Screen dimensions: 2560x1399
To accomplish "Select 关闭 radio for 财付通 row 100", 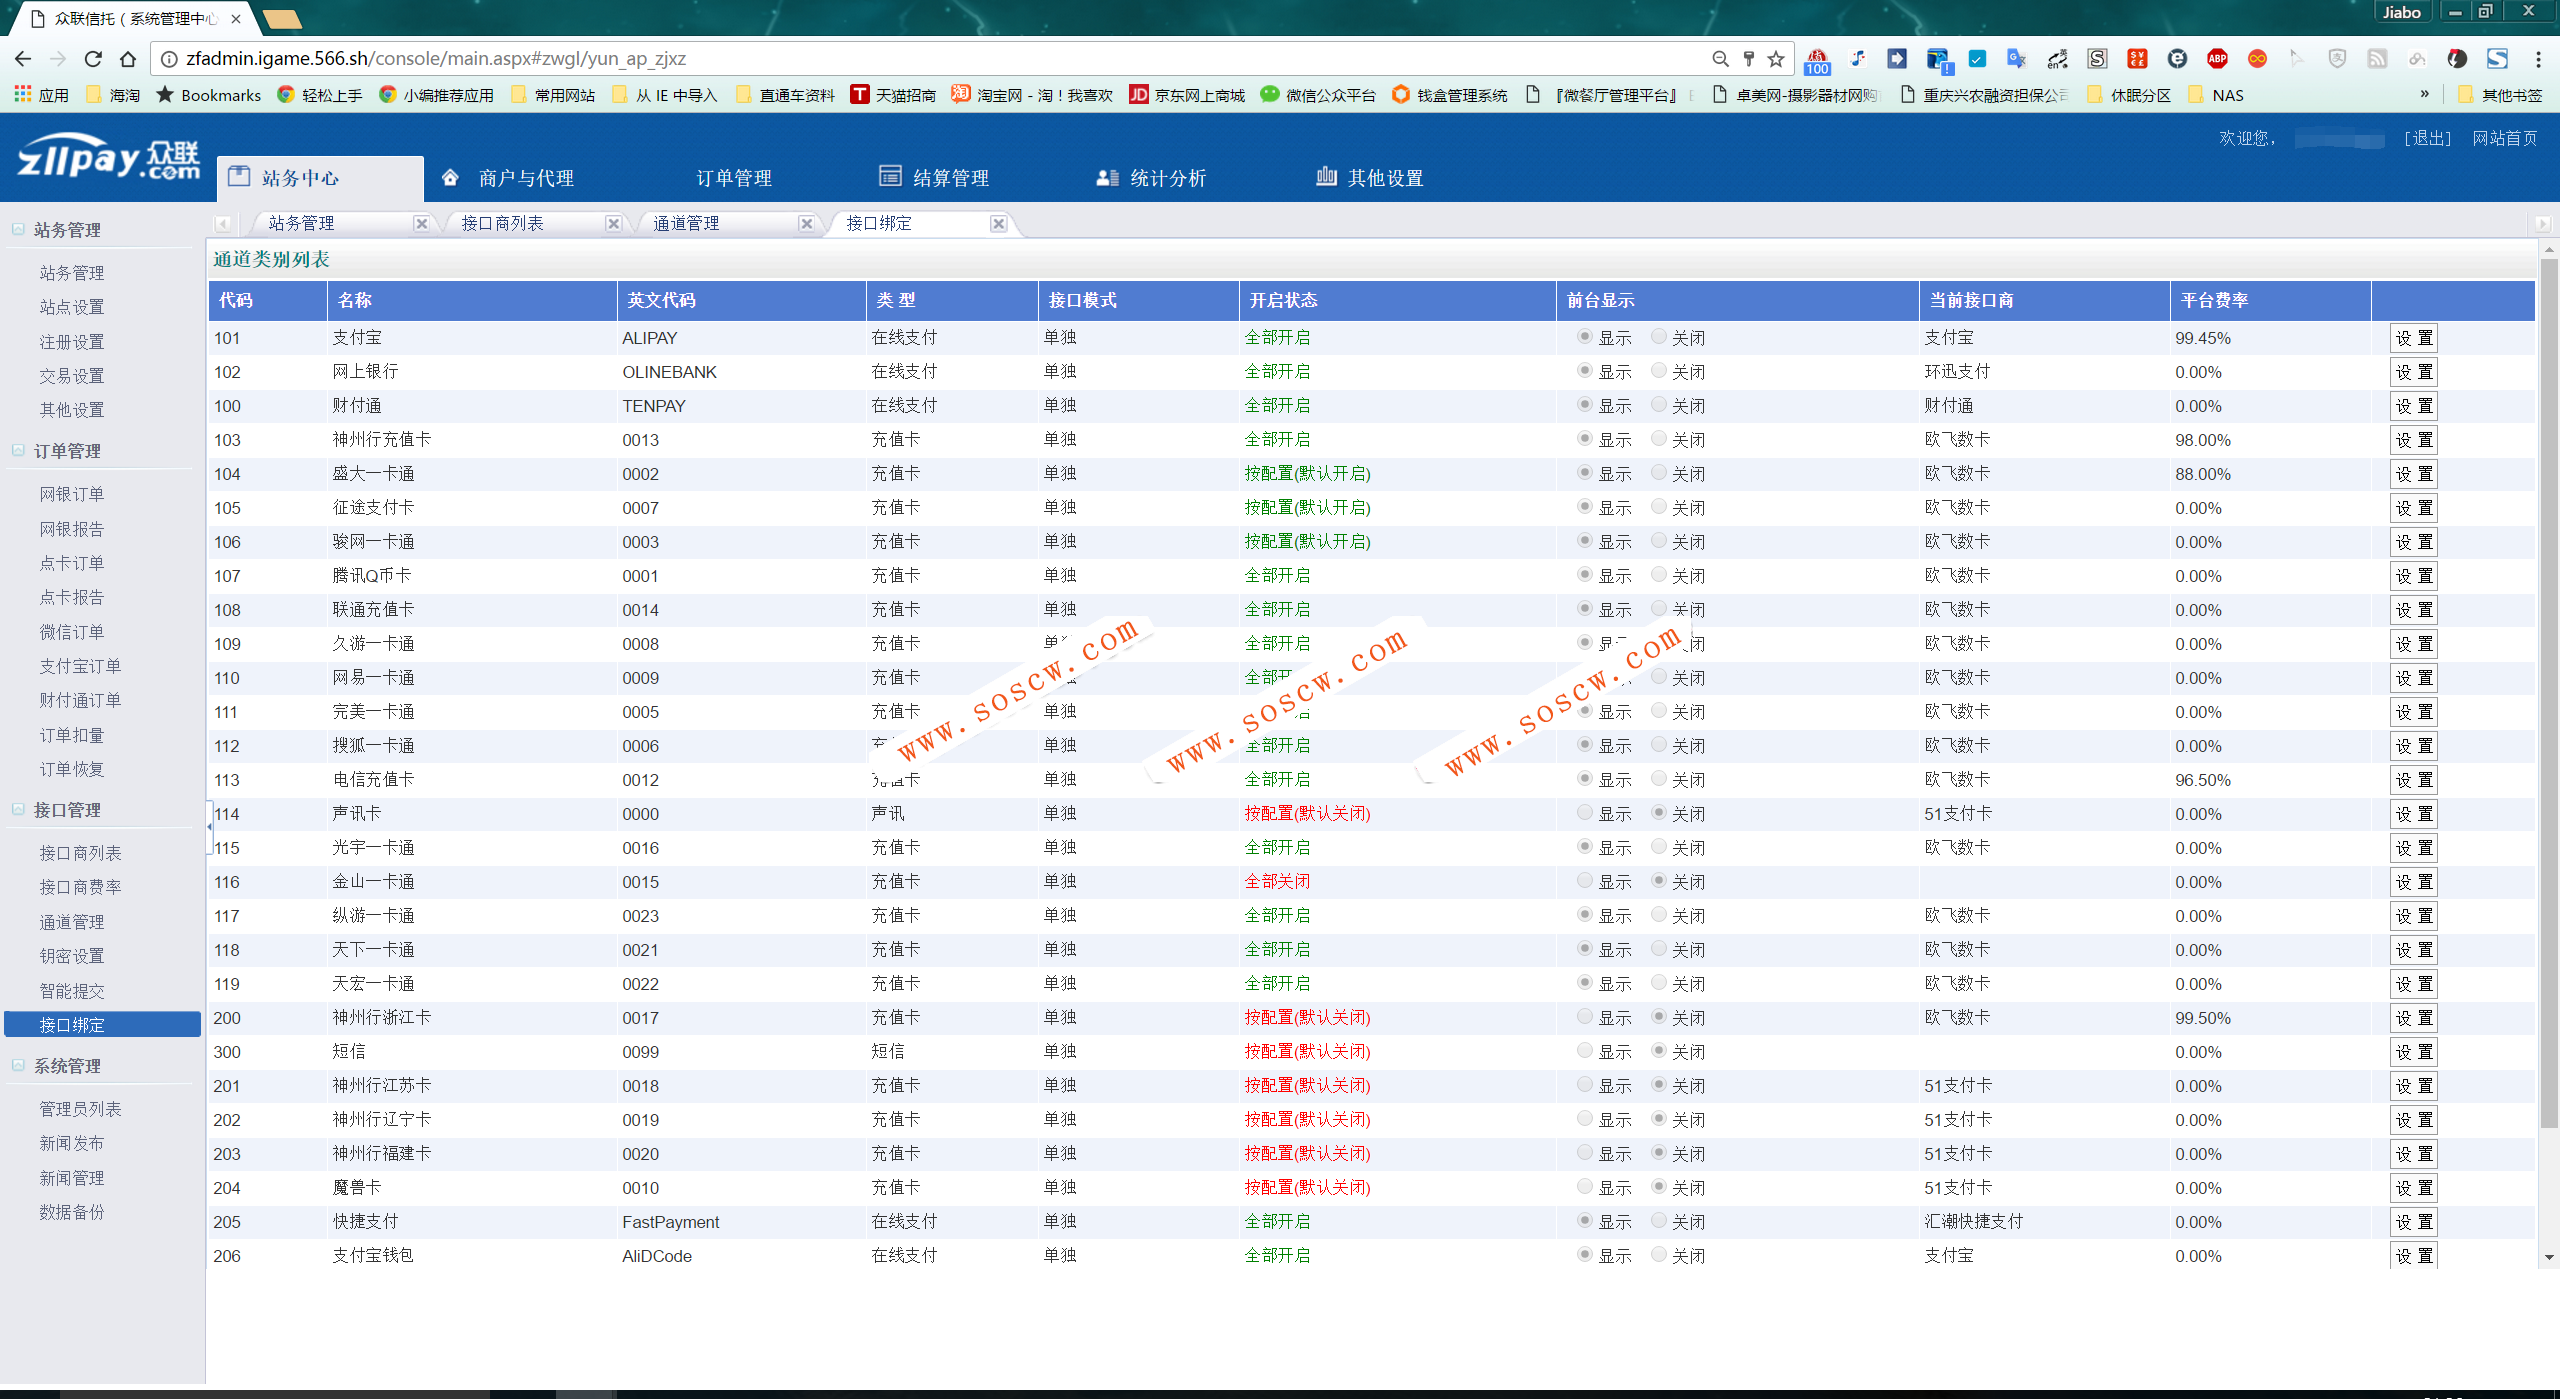I will tap(1659, 405).
